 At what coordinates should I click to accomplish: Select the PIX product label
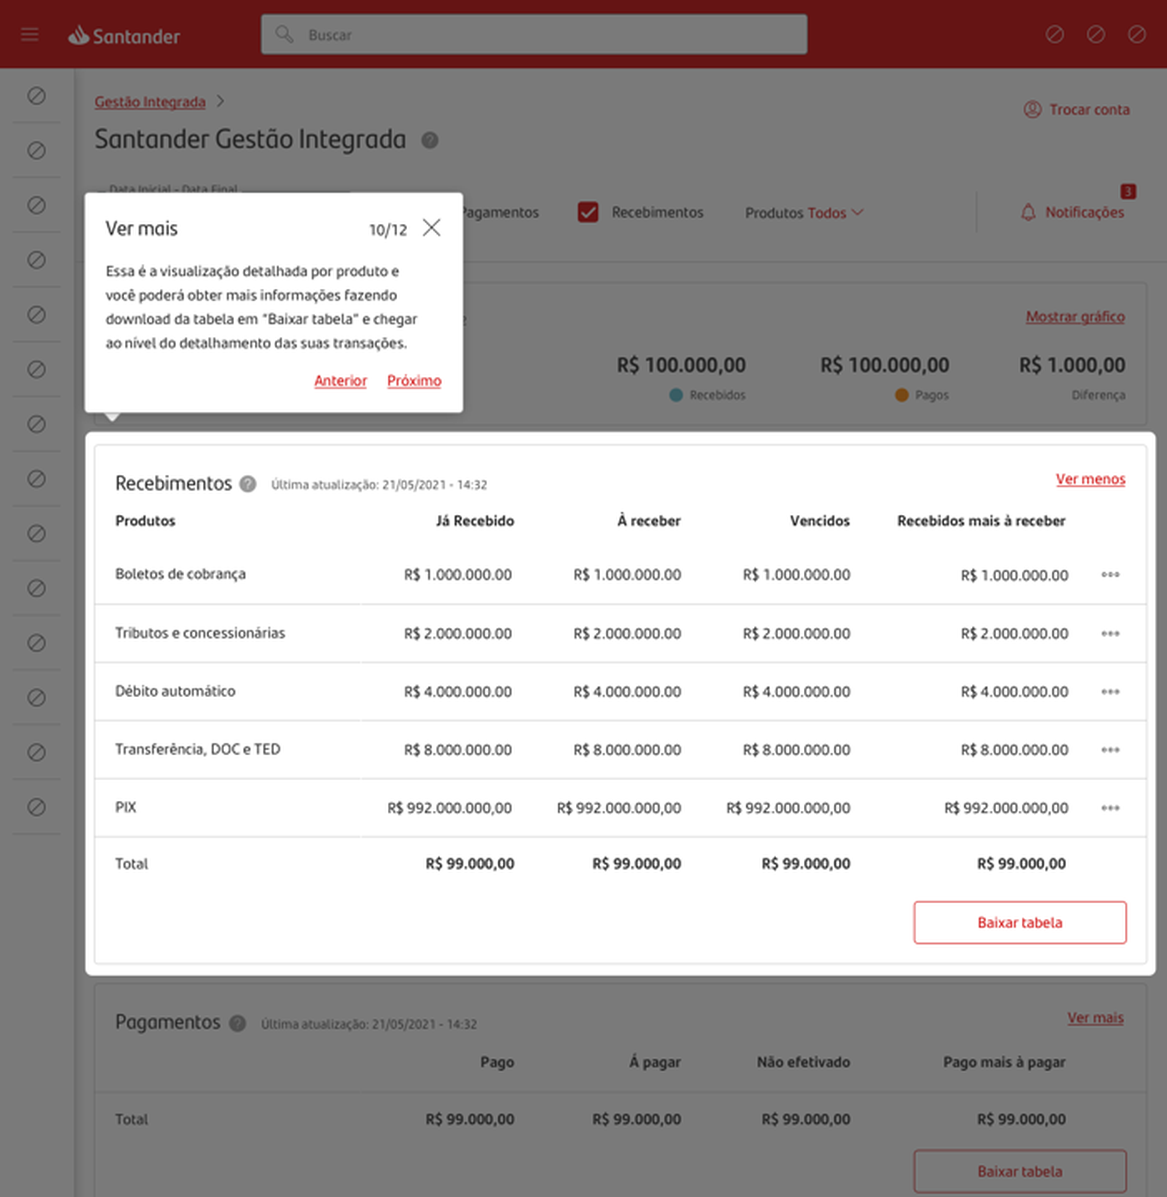[x=126, y=807]
